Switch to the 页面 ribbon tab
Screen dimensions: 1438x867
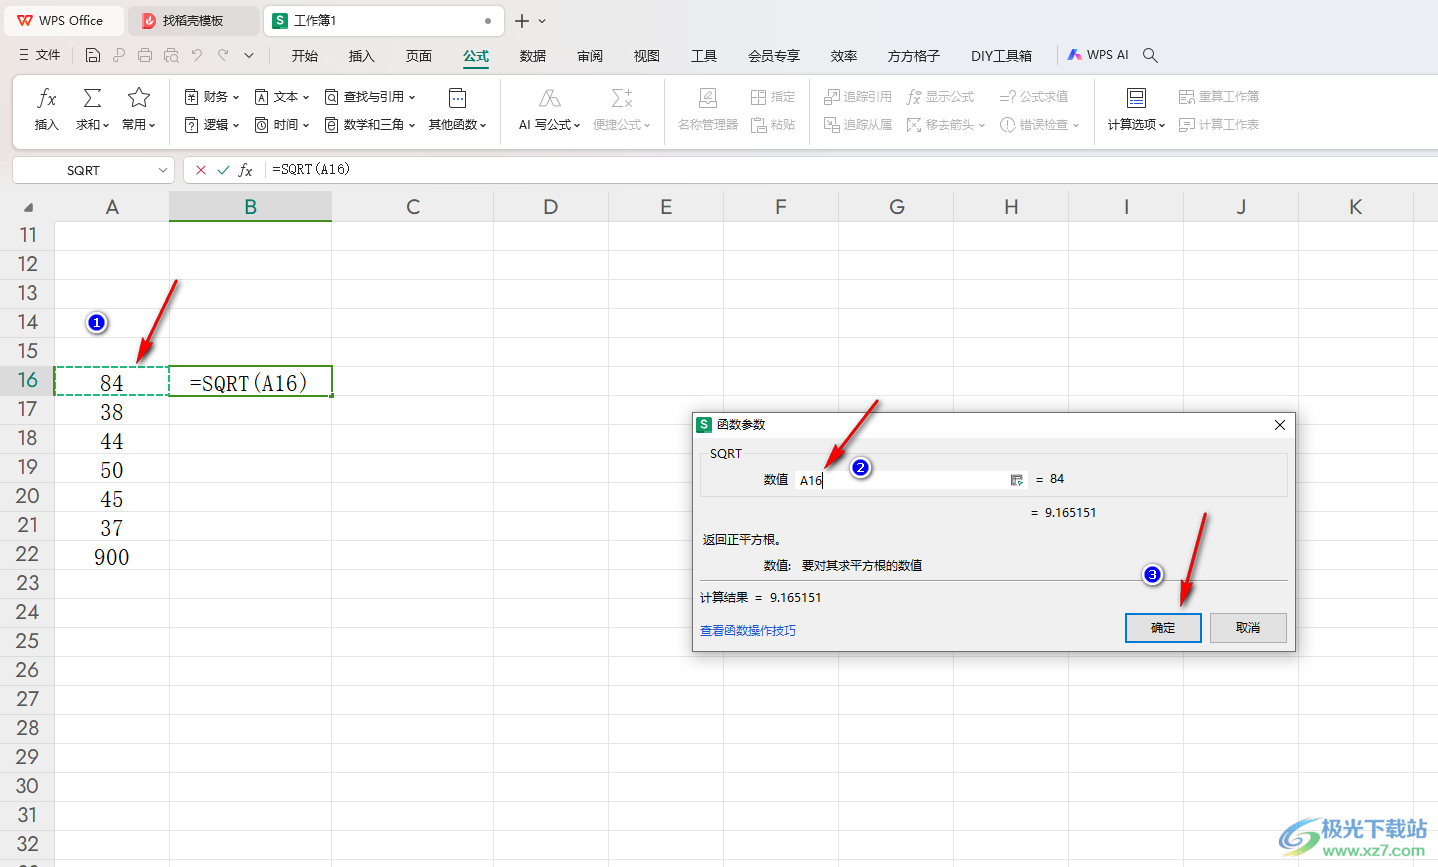tap(419, 56)
